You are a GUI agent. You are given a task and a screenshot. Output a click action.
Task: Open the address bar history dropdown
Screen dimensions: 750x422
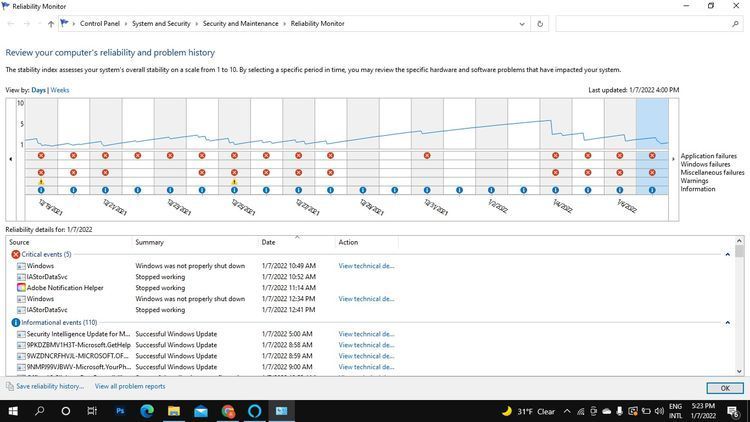click(522, 24)
